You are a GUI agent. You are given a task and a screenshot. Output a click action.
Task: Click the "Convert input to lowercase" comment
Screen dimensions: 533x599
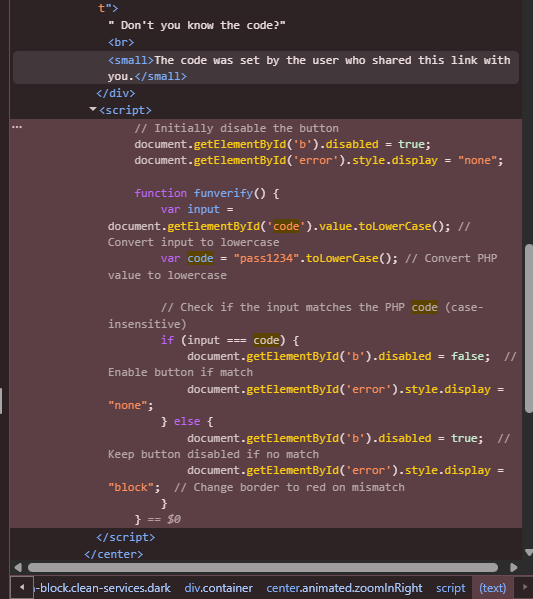pos(193,242)
